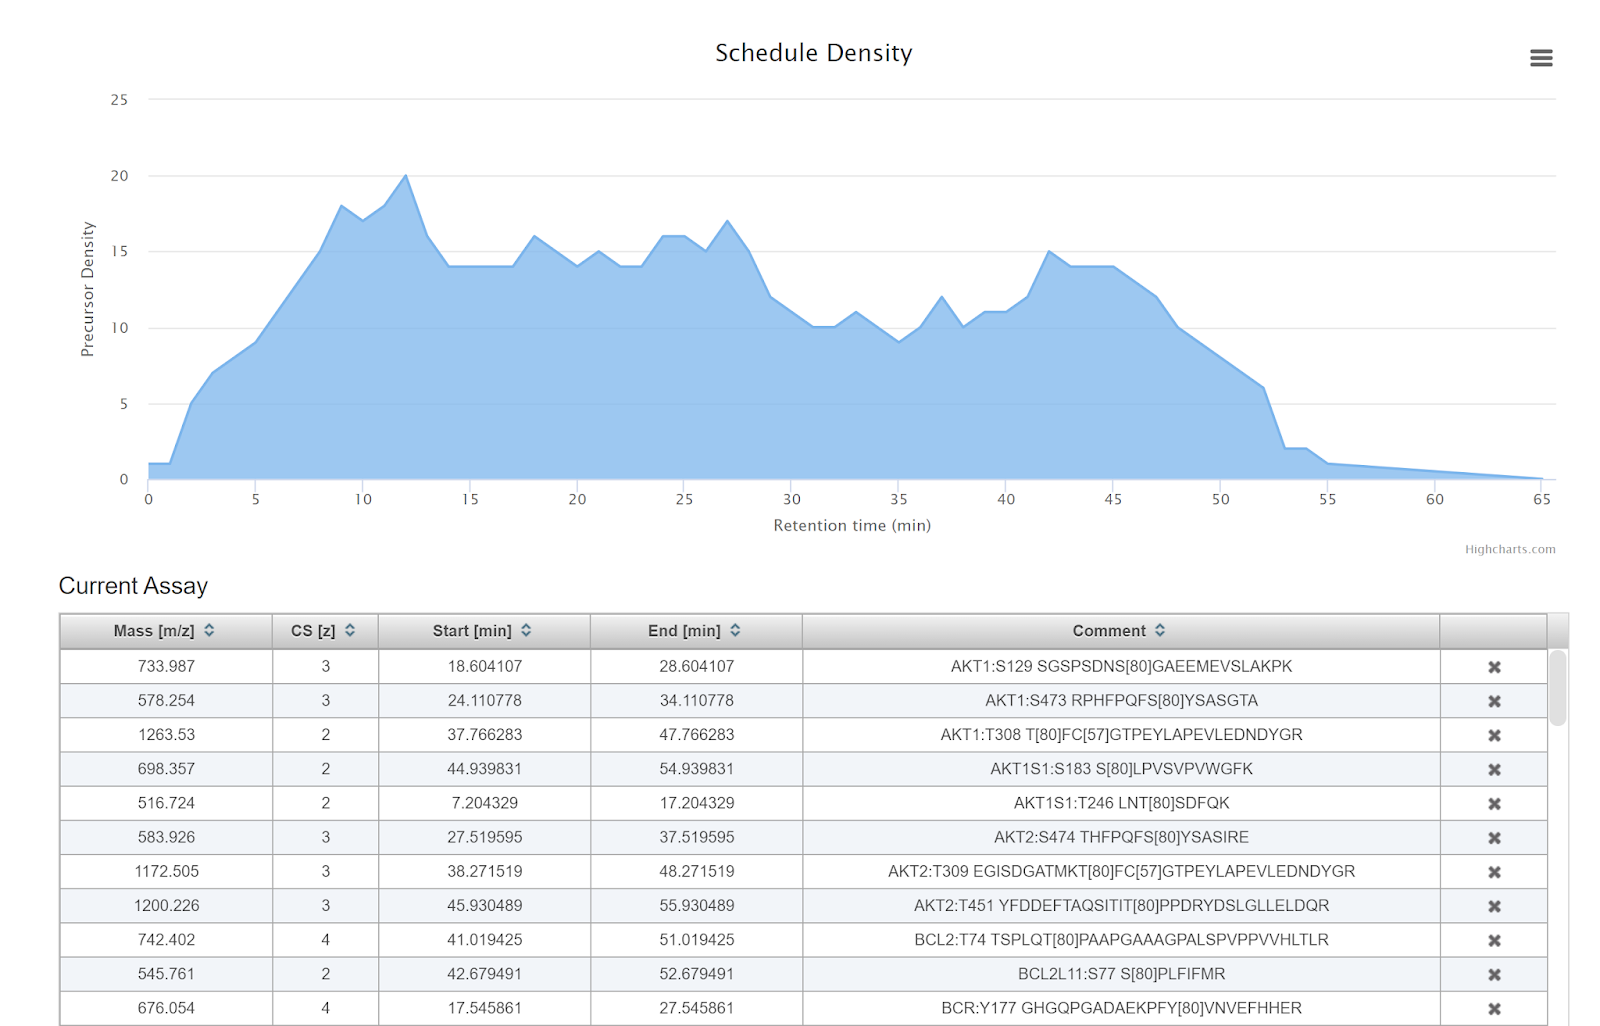This screenshot has height=1026, width=1600.
Task: Delete the BCL2L11:S77 row
Action: [1494, 973]
